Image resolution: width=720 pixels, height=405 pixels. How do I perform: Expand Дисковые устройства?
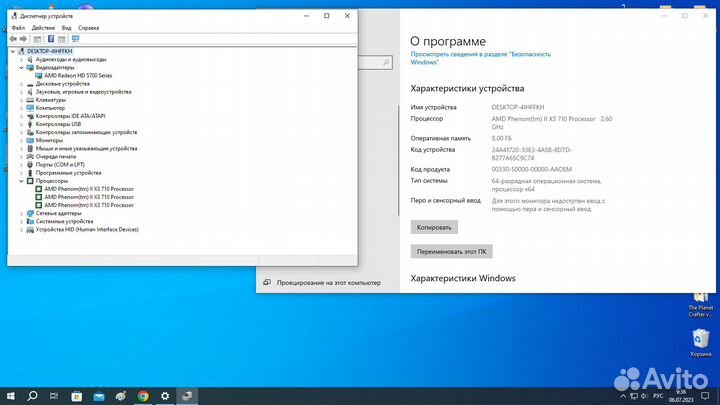pos(21,84)
